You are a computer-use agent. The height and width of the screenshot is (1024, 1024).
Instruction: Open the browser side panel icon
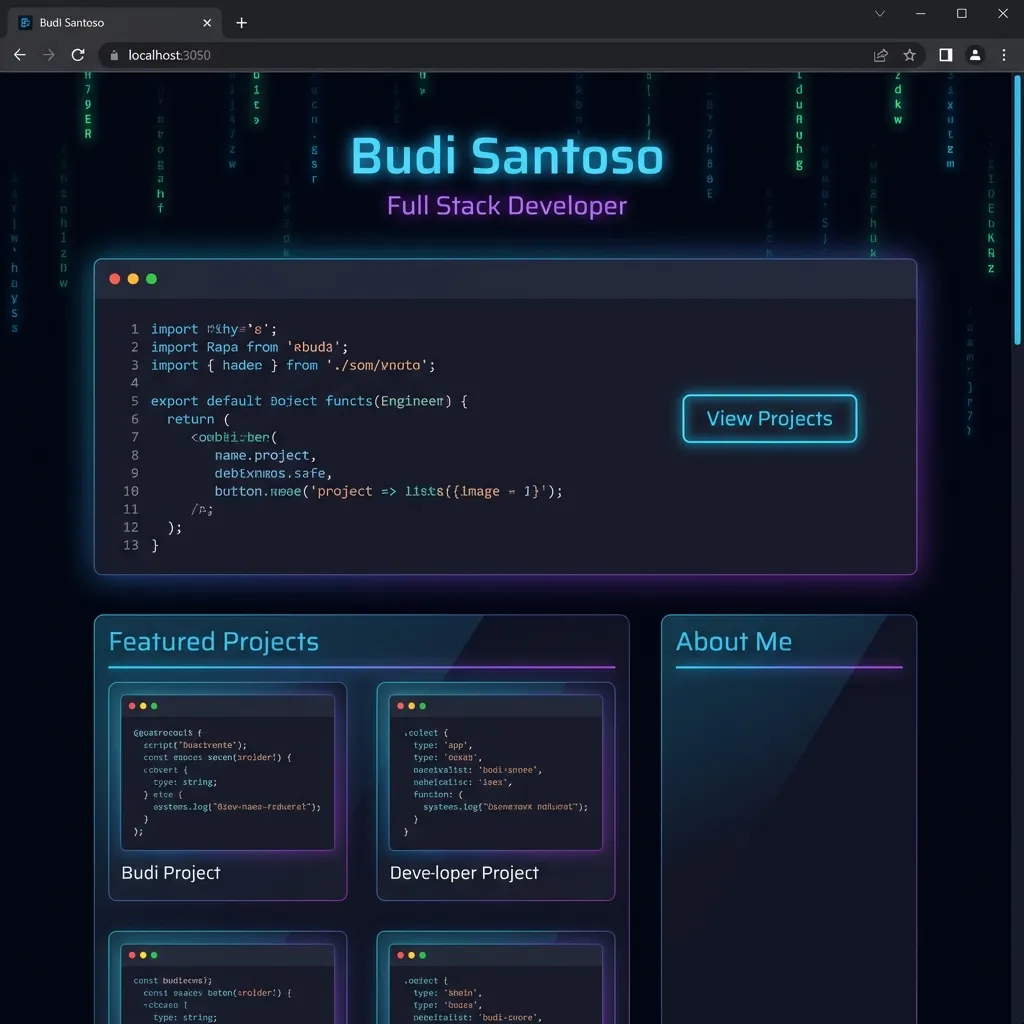tap(944, 55)
